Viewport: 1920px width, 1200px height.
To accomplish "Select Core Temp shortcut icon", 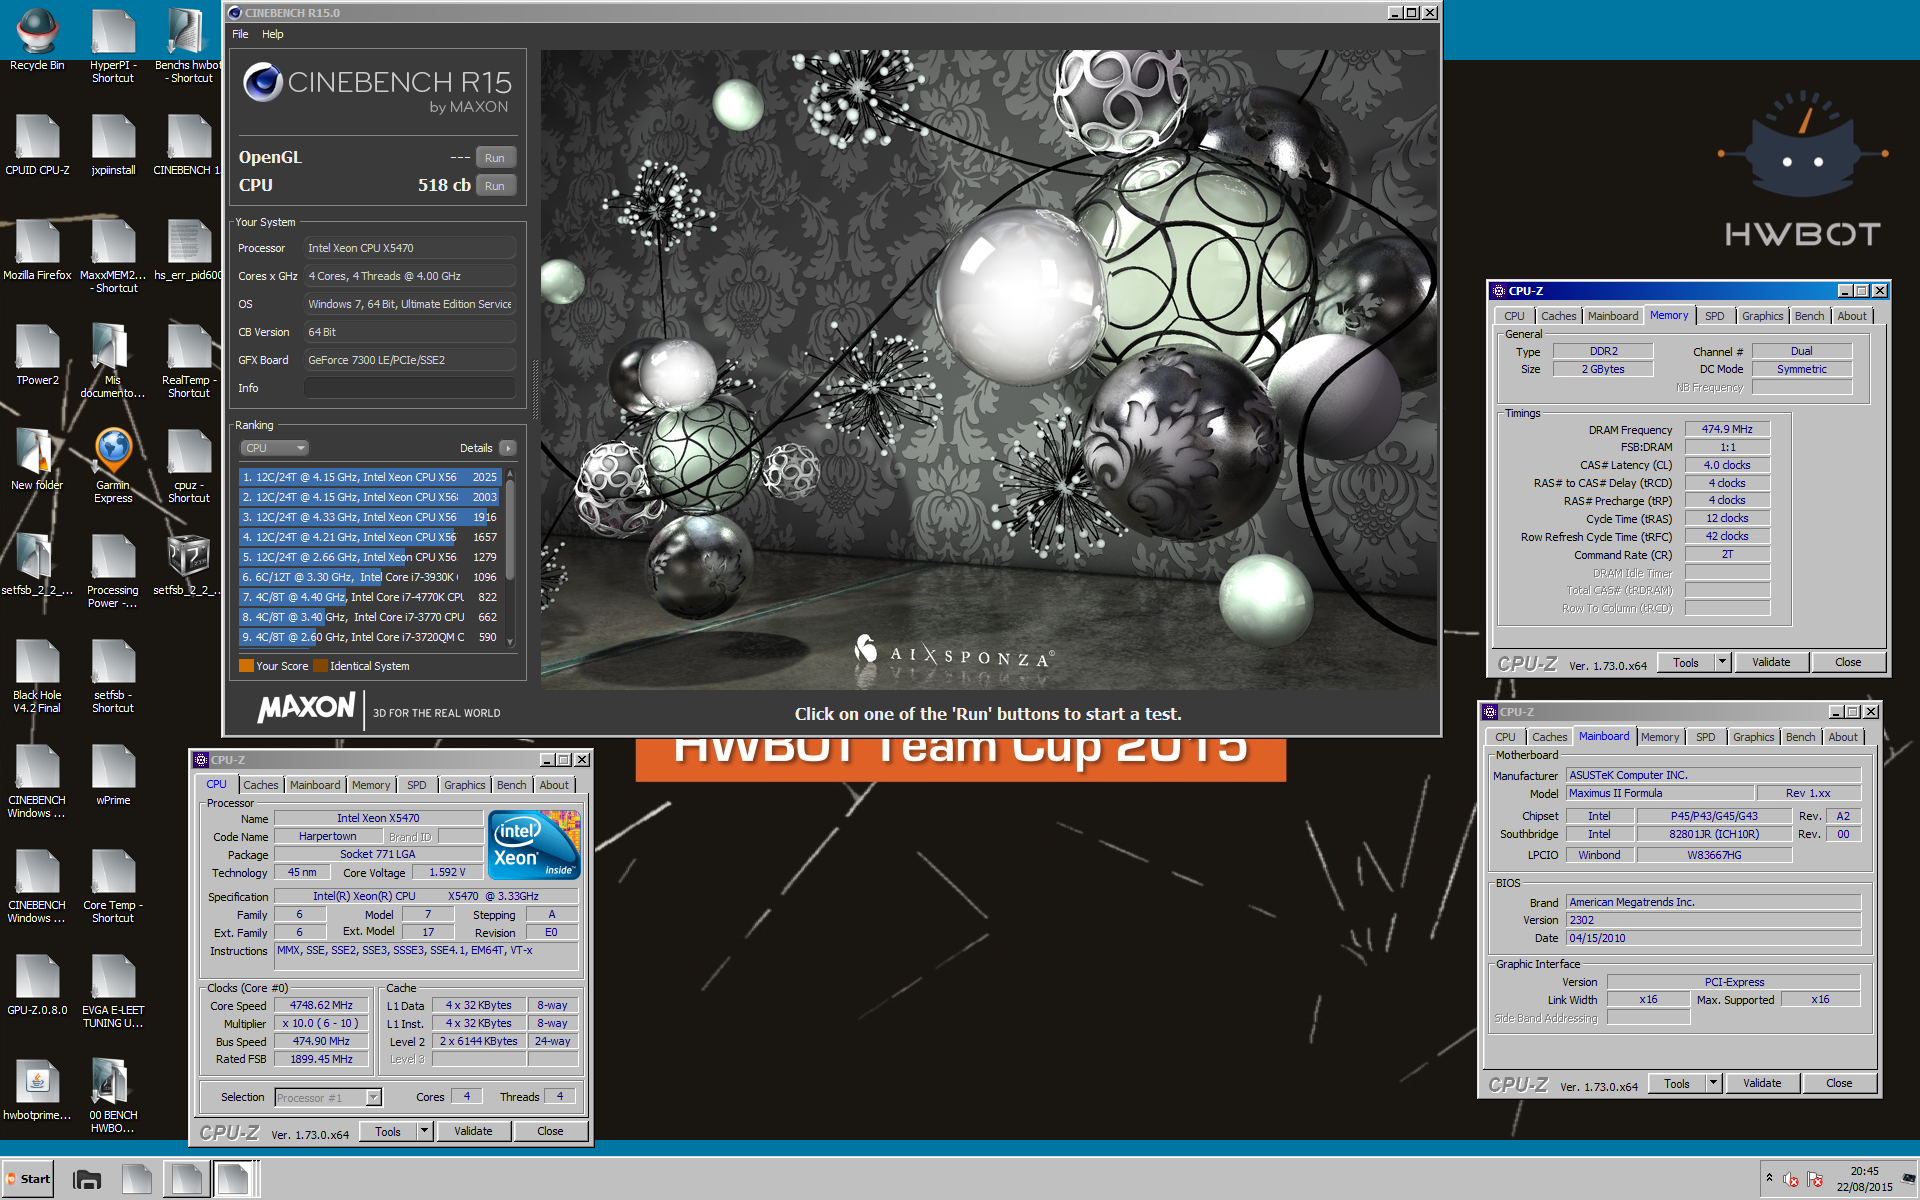I will coord(113,886).
